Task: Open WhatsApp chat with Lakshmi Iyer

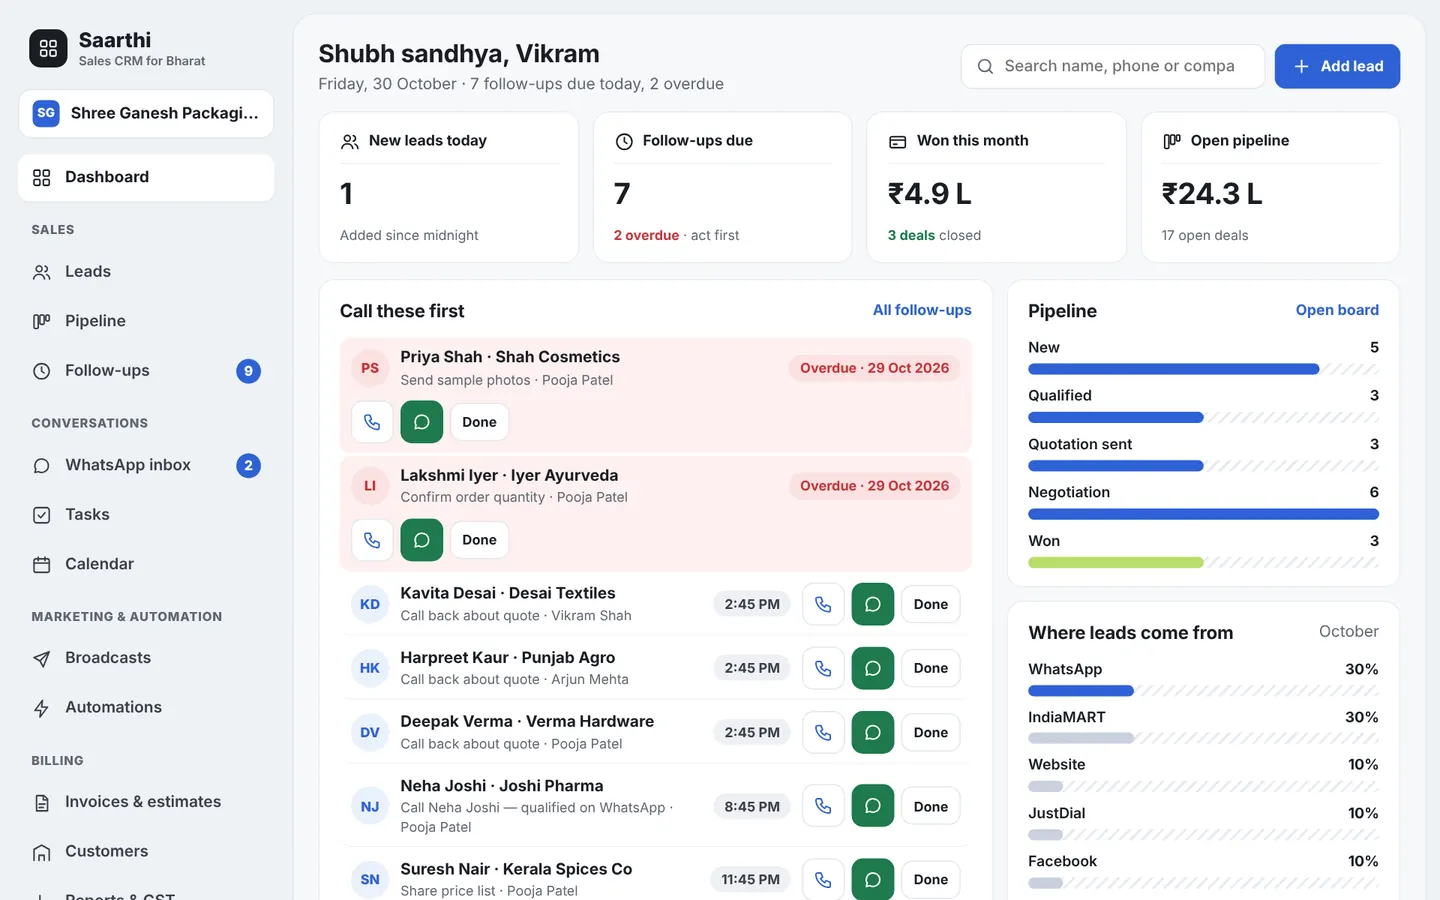Action: point(422,540)
